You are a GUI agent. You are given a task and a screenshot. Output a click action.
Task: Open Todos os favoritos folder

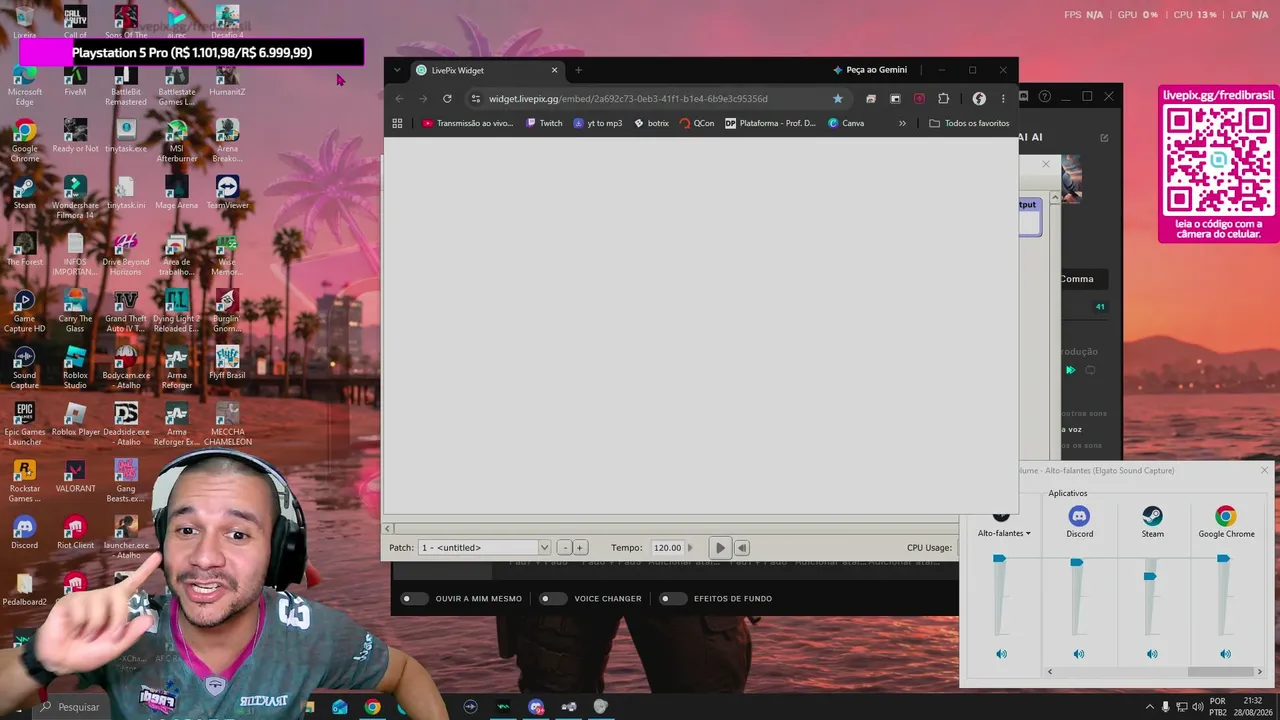[969, 123]
